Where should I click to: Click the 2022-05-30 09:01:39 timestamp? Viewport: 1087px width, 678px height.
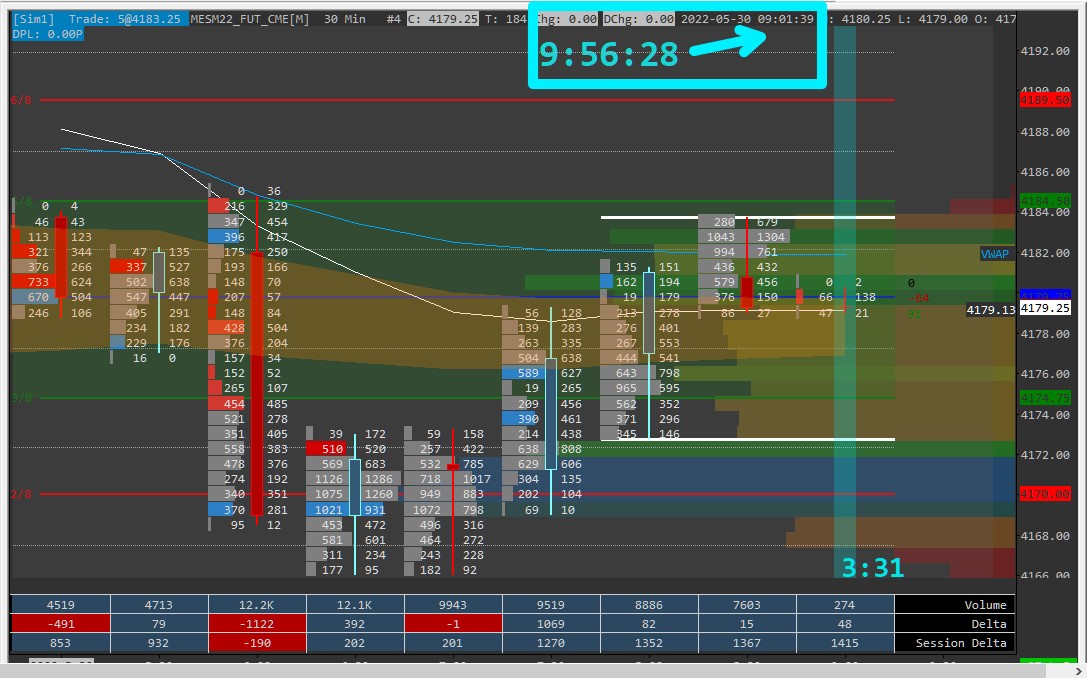pyautogui.click(x=747, y=19)
